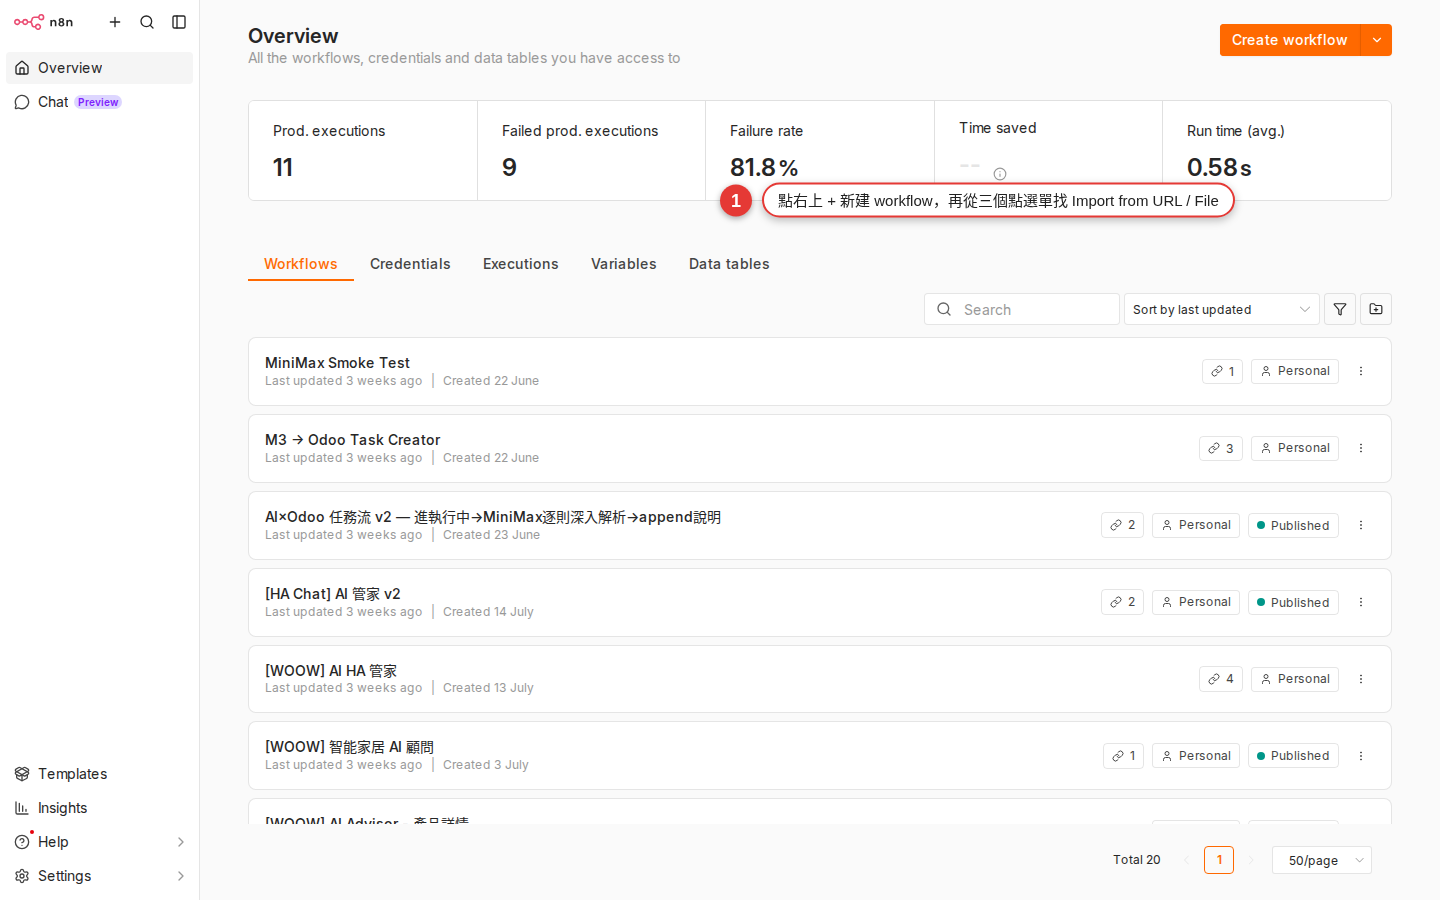Open actions menu for MiniMax Smoke Test
Viewport: 1440px width, 900px height.
coord(1361,371)
